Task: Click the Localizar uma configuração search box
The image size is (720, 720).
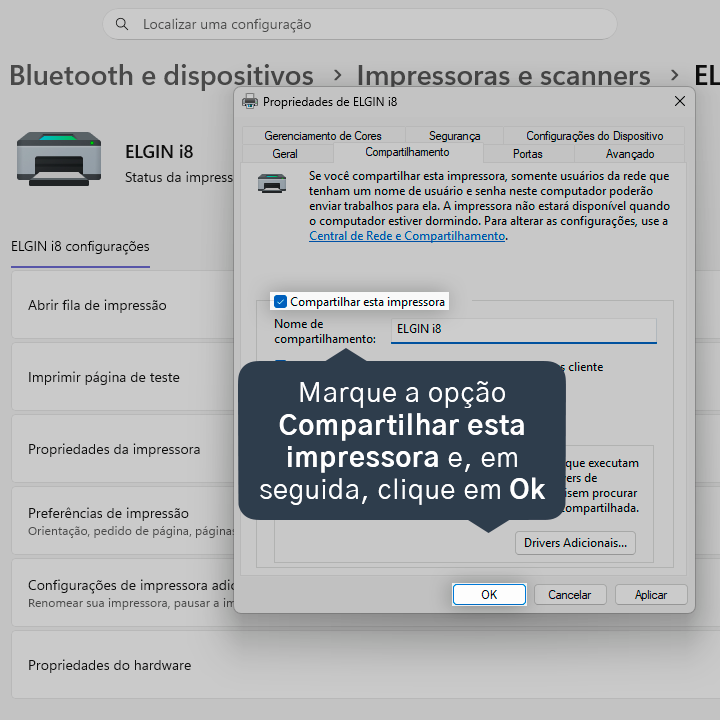Action: point(360,24)
